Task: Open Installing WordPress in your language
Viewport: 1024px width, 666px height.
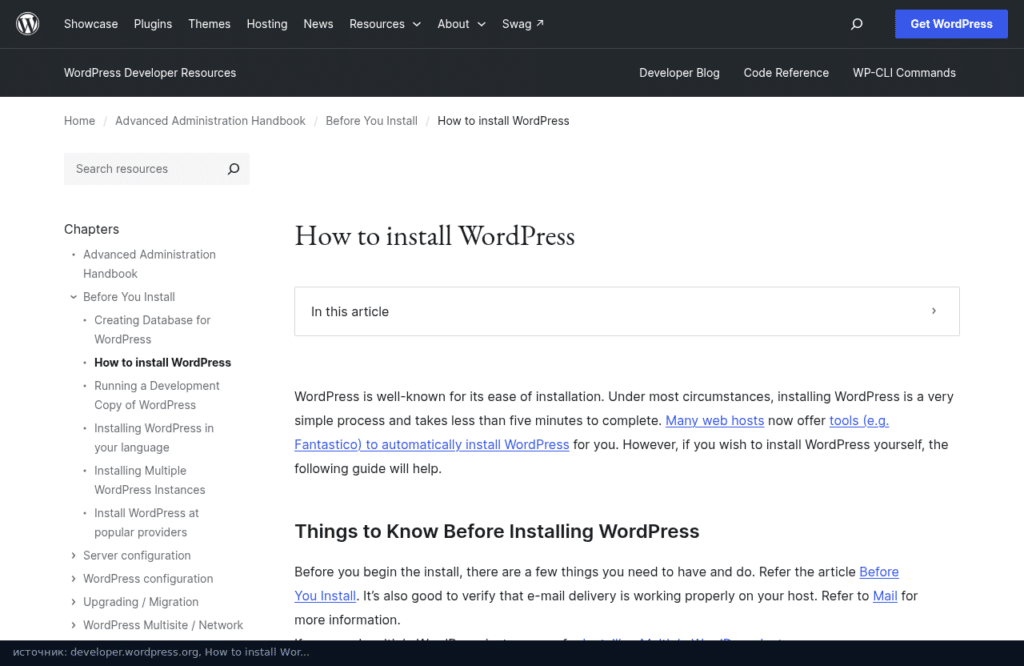Action: [153, 437]
